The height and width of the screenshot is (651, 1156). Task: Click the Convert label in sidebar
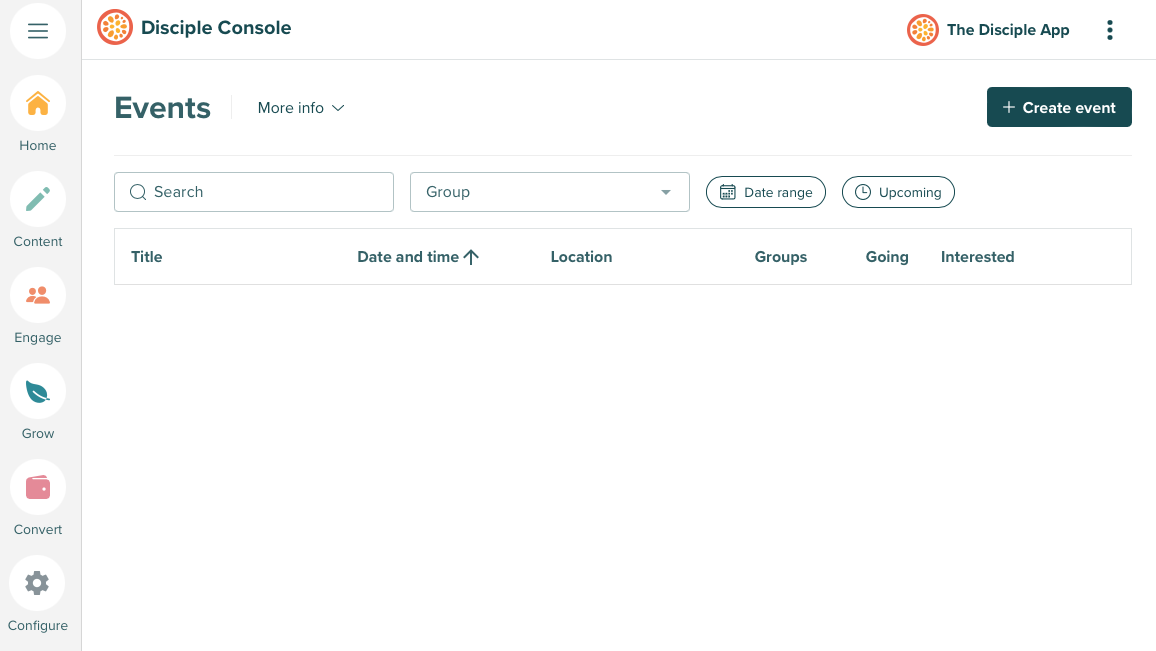click(x=38, y=529)
